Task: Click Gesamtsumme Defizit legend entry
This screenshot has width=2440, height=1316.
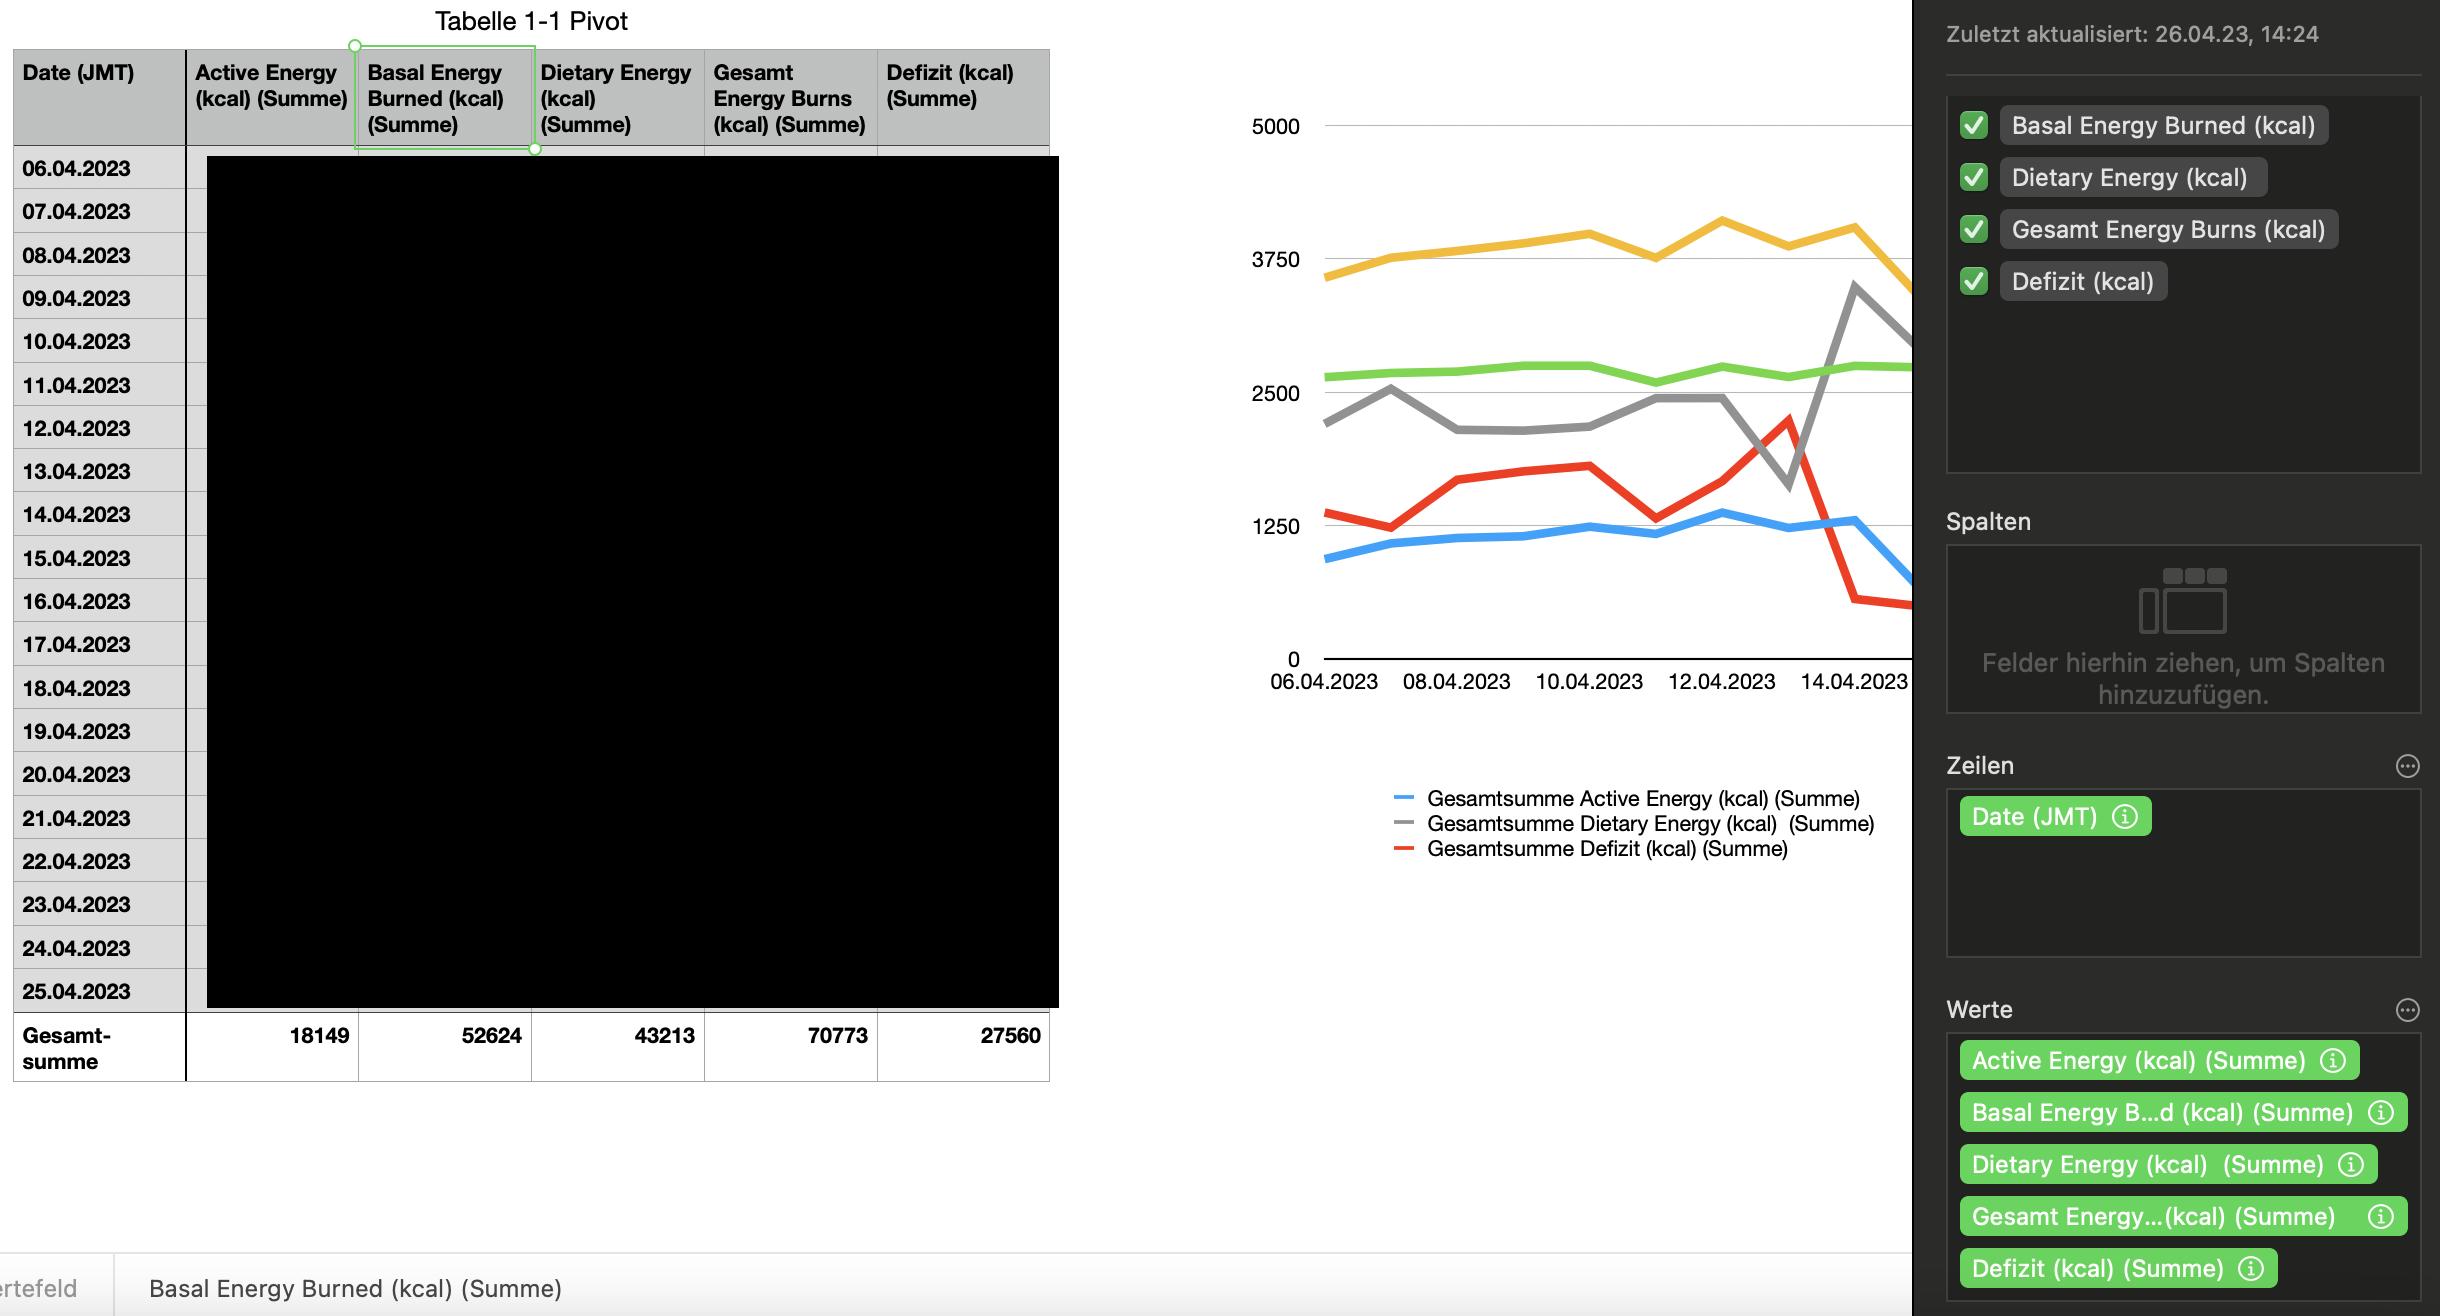Action: pos(1606,849)
